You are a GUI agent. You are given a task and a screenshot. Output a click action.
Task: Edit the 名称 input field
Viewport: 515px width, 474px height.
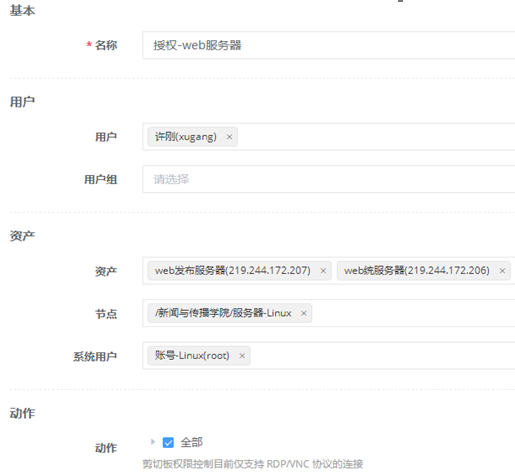329,45
